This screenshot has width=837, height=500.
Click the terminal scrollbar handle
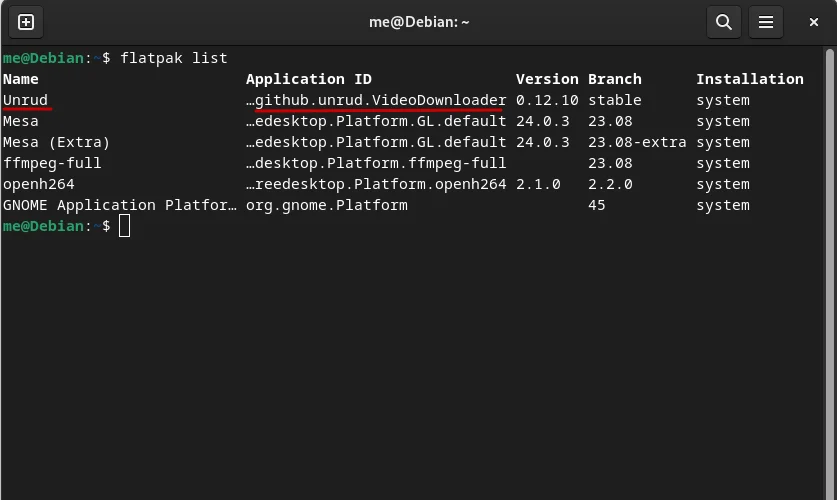829,272
